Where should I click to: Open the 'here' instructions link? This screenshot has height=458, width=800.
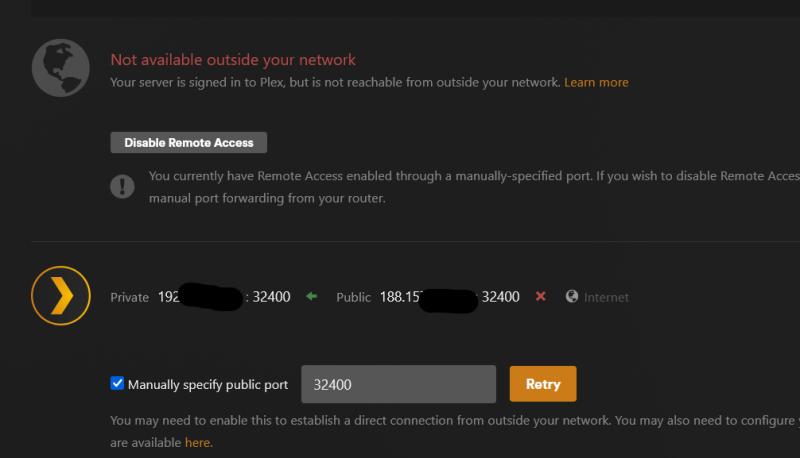197,443
